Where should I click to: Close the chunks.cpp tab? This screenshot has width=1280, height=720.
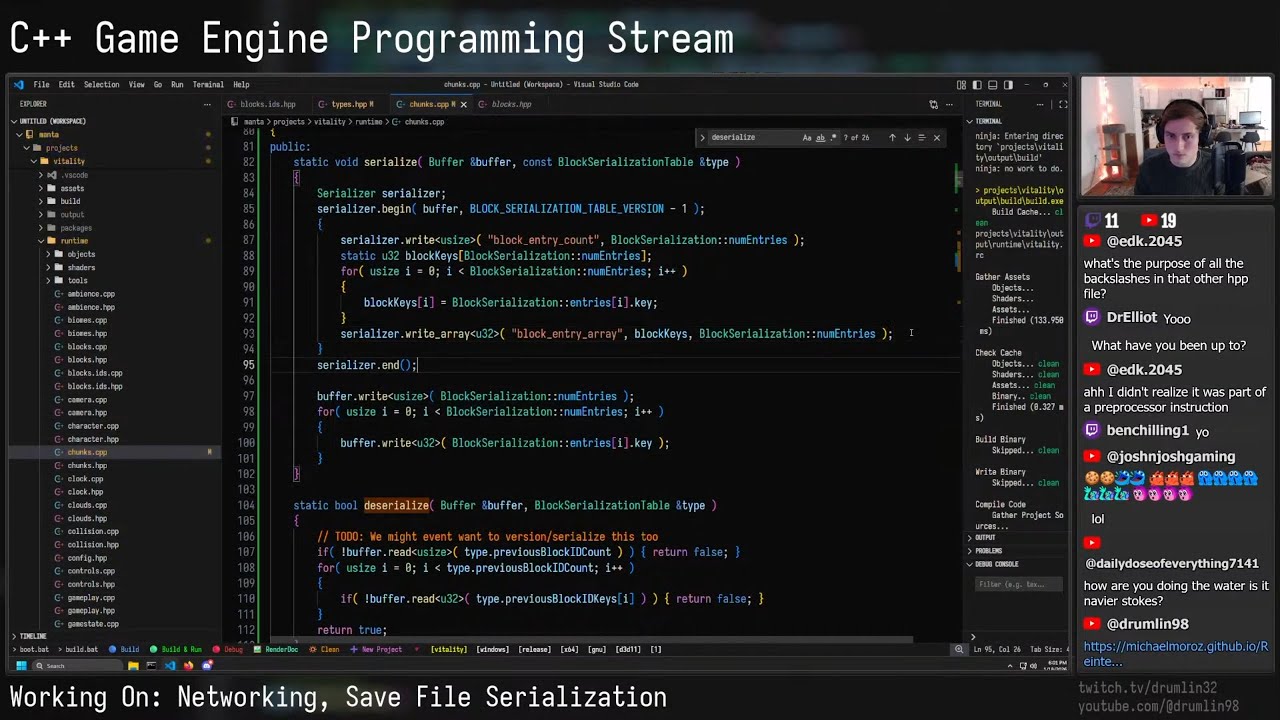pos(463,104)
